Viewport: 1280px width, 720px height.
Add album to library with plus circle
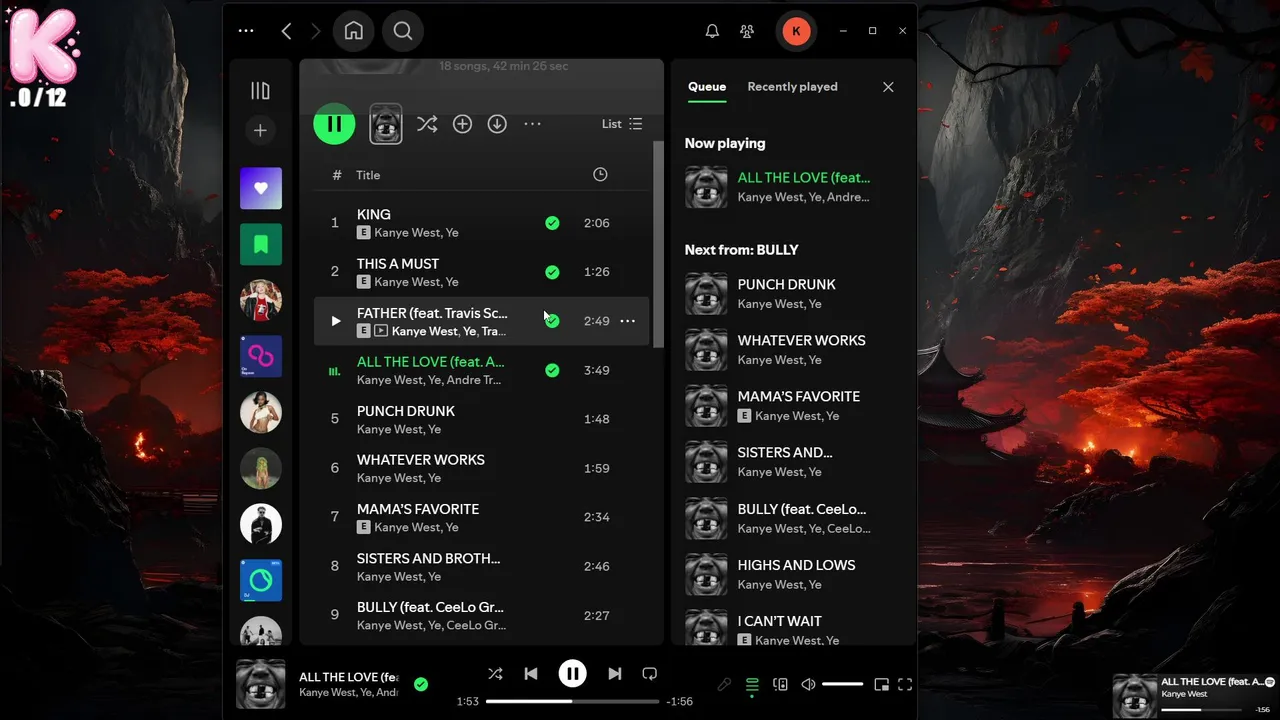(462, 124)
